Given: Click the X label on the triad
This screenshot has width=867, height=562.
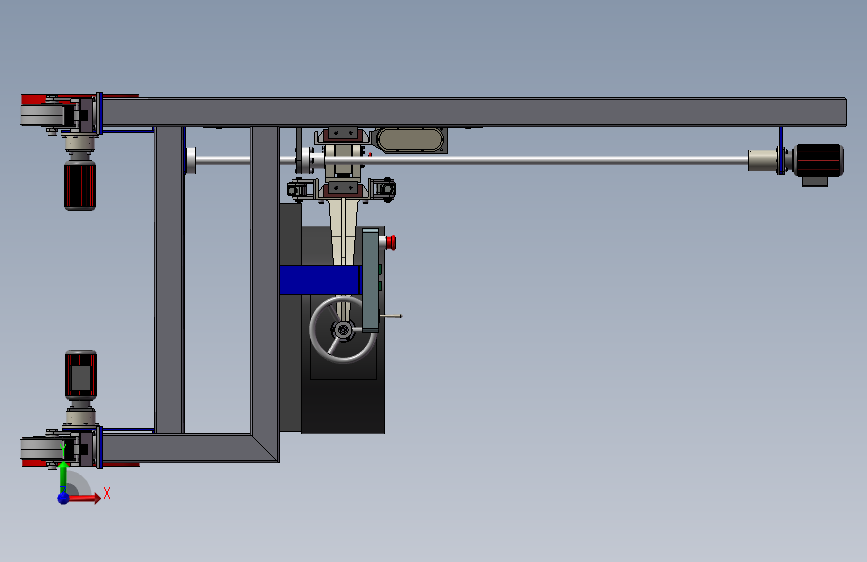Looking at the screenshot, I should 107,493.
